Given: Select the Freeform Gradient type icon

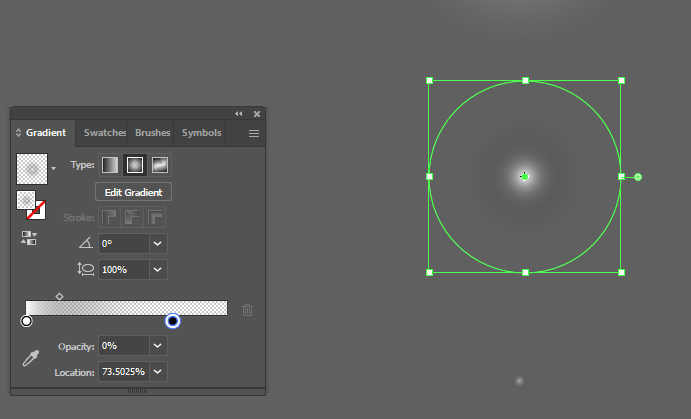Looking at the screenshot, I should tap(160, 165).
